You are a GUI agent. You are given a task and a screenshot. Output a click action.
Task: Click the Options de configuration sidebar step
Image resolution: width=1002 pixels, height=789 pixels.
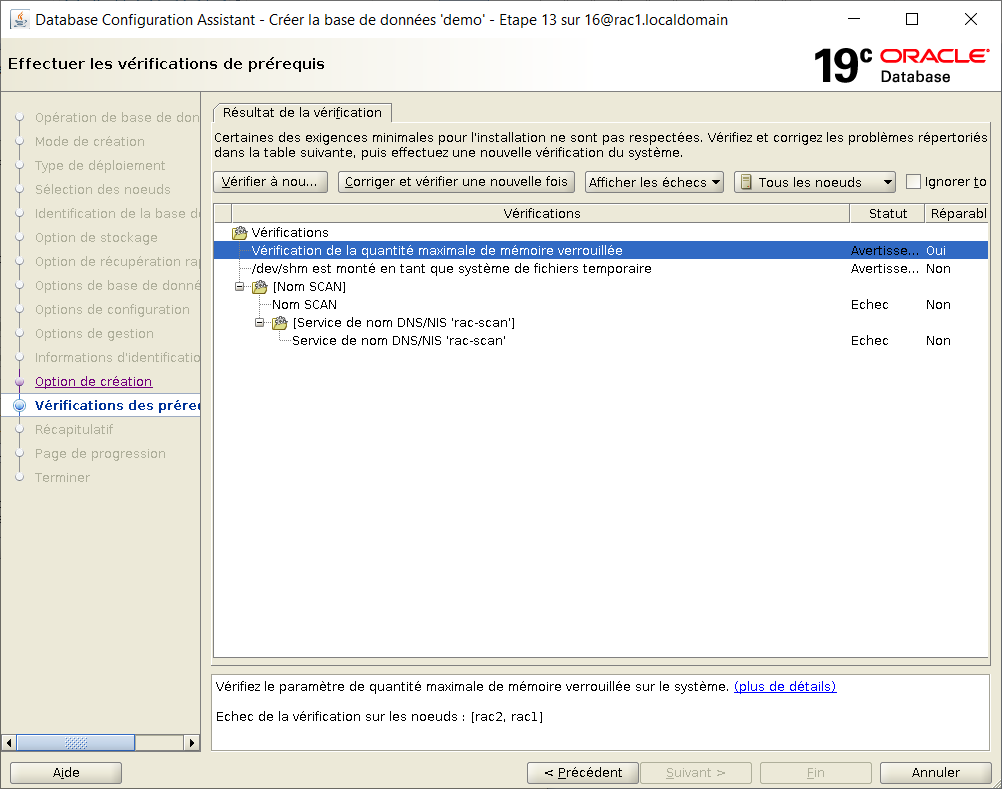click(x=112, y=309)
